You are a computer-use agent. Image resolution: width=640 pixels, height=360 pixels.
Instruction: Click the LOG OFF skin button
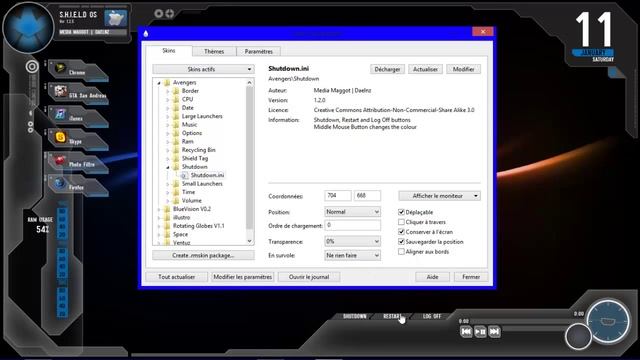click(x=431, y=316)
